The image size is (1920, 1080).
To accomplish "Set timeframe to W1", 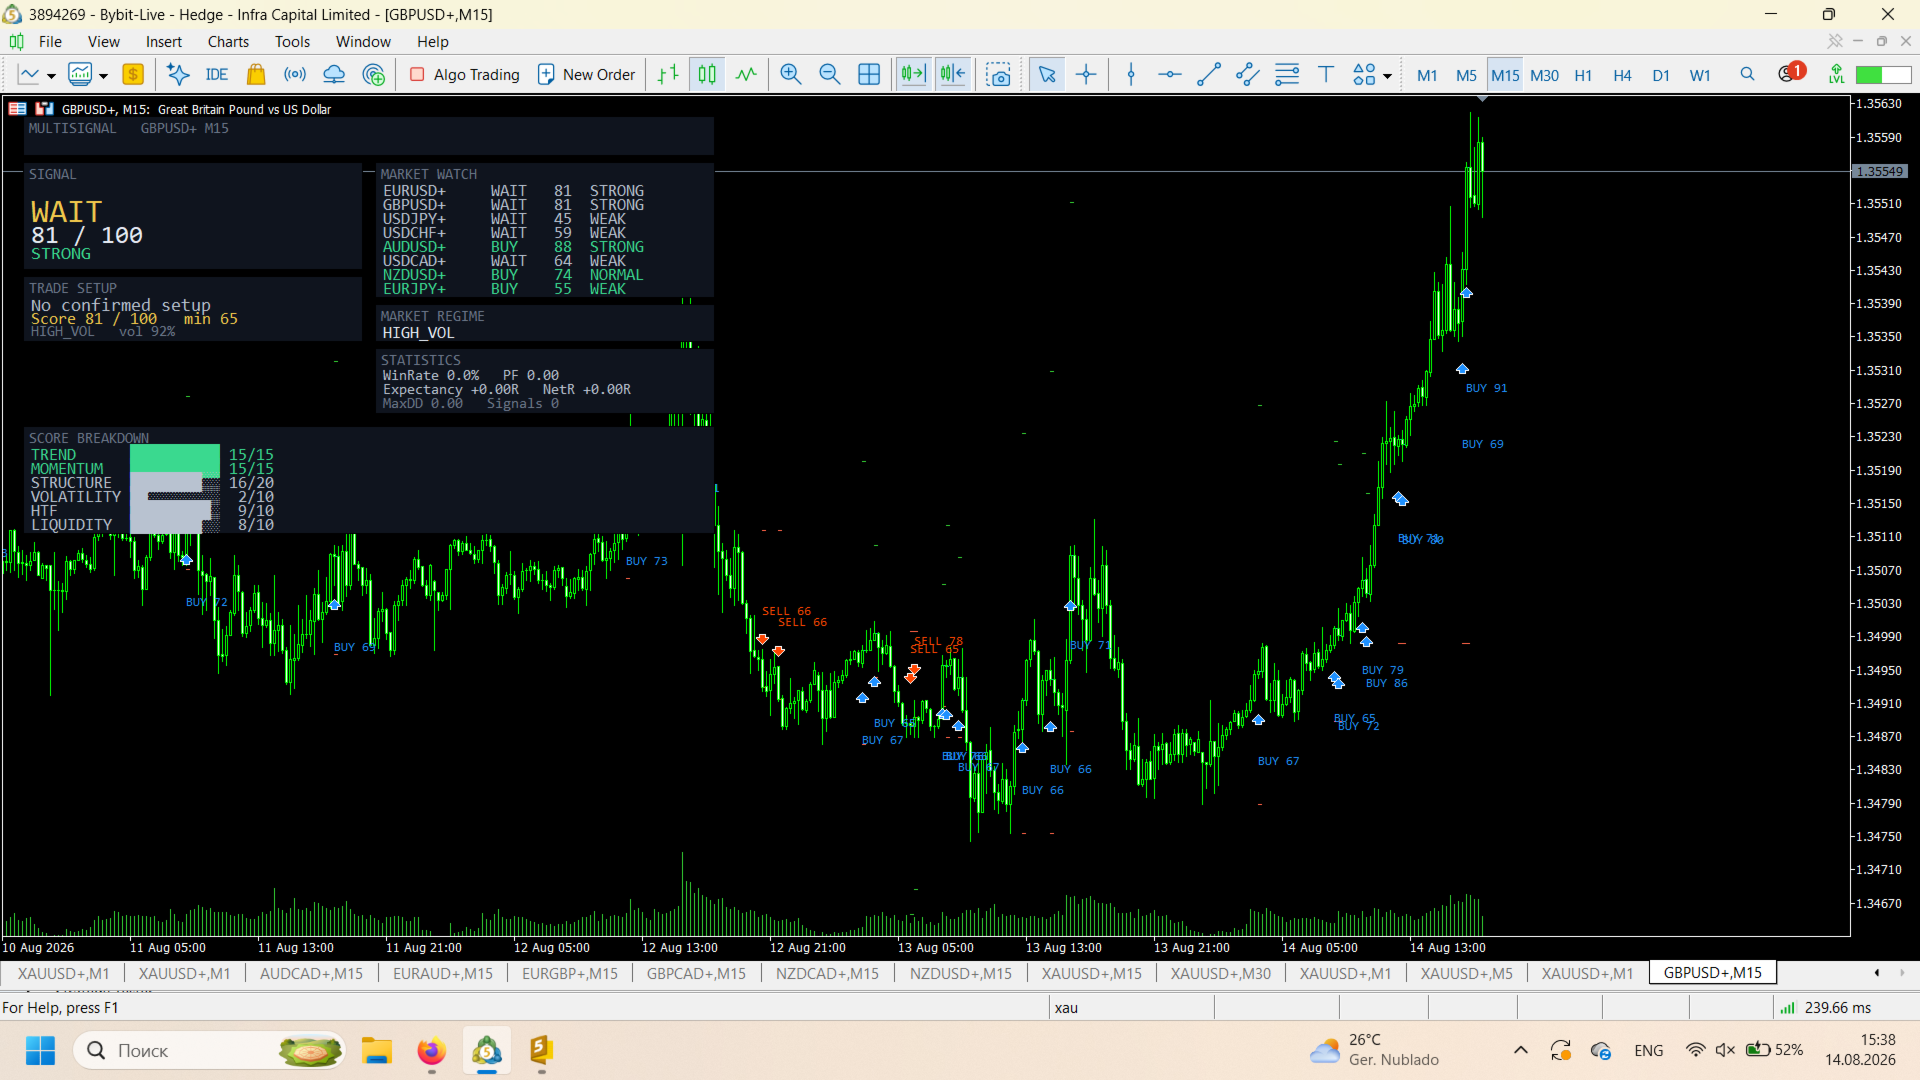I will pos(1700,75).
